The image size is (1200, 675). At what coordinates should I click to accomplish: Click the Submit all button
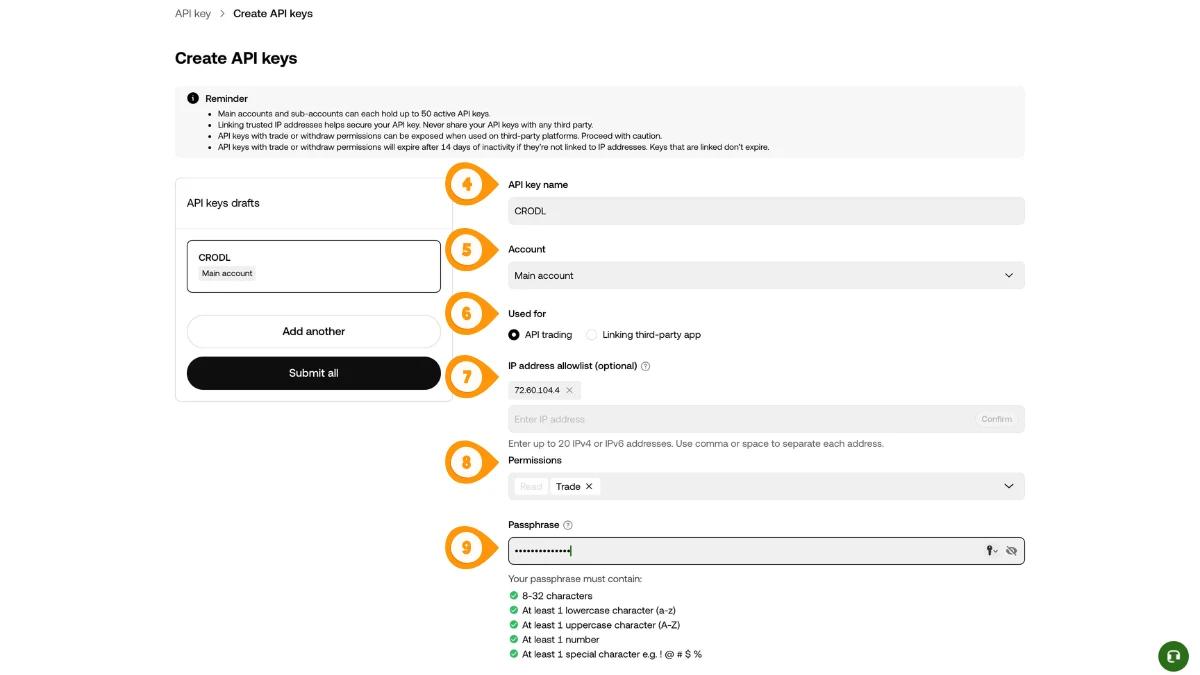(314, 373)
